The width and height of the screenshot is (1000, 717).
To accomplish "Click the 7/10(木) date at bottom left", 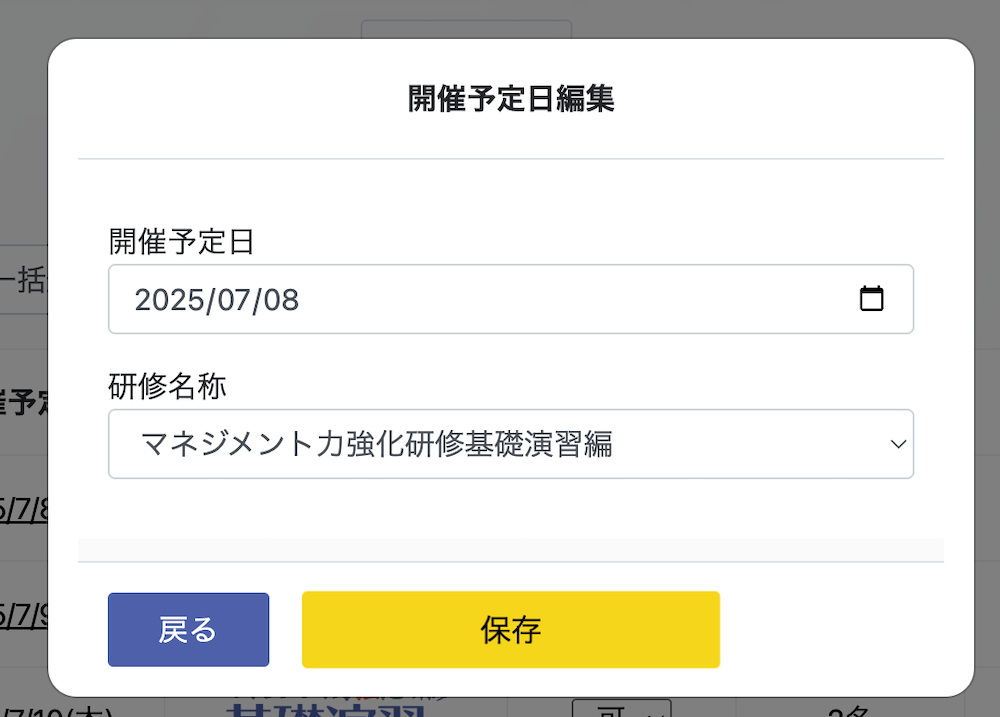I will point(57,711).
